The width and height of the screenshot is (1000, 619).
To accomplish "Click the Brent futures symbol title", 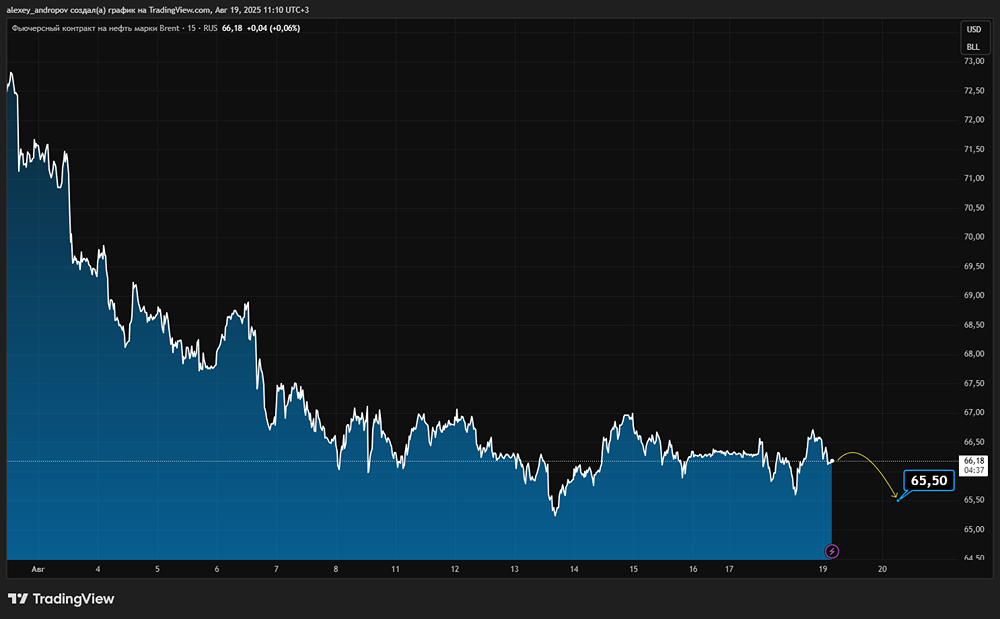I will (95, 28).
